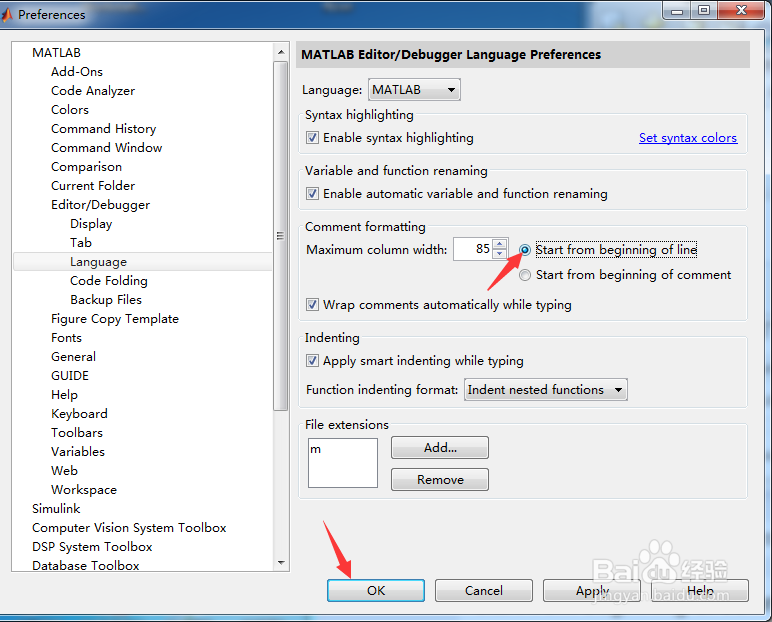Open Fonts preferences
Image resolution: width=772 pixels, height=622 pixels.
pos(66,338)
